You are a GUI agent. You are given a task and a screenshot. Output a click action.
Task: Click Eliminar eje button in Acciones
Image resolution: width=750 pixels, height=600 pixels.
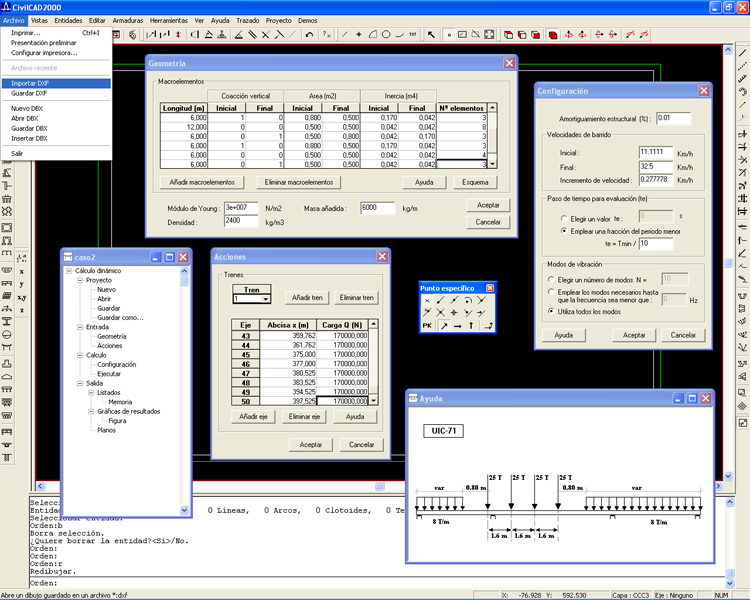304,417
